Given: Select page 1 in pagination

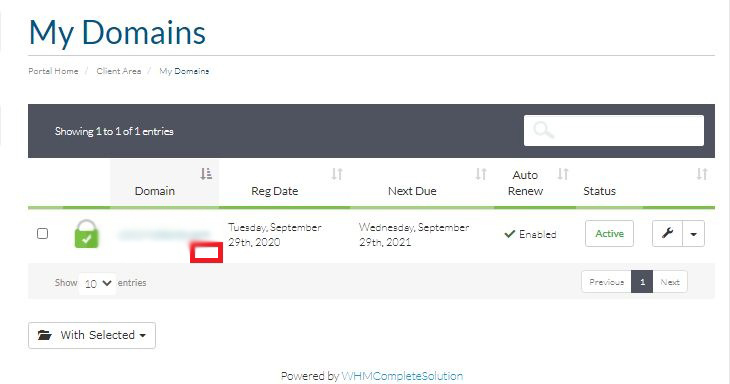Looking at the screenshot, I should 642,282.
